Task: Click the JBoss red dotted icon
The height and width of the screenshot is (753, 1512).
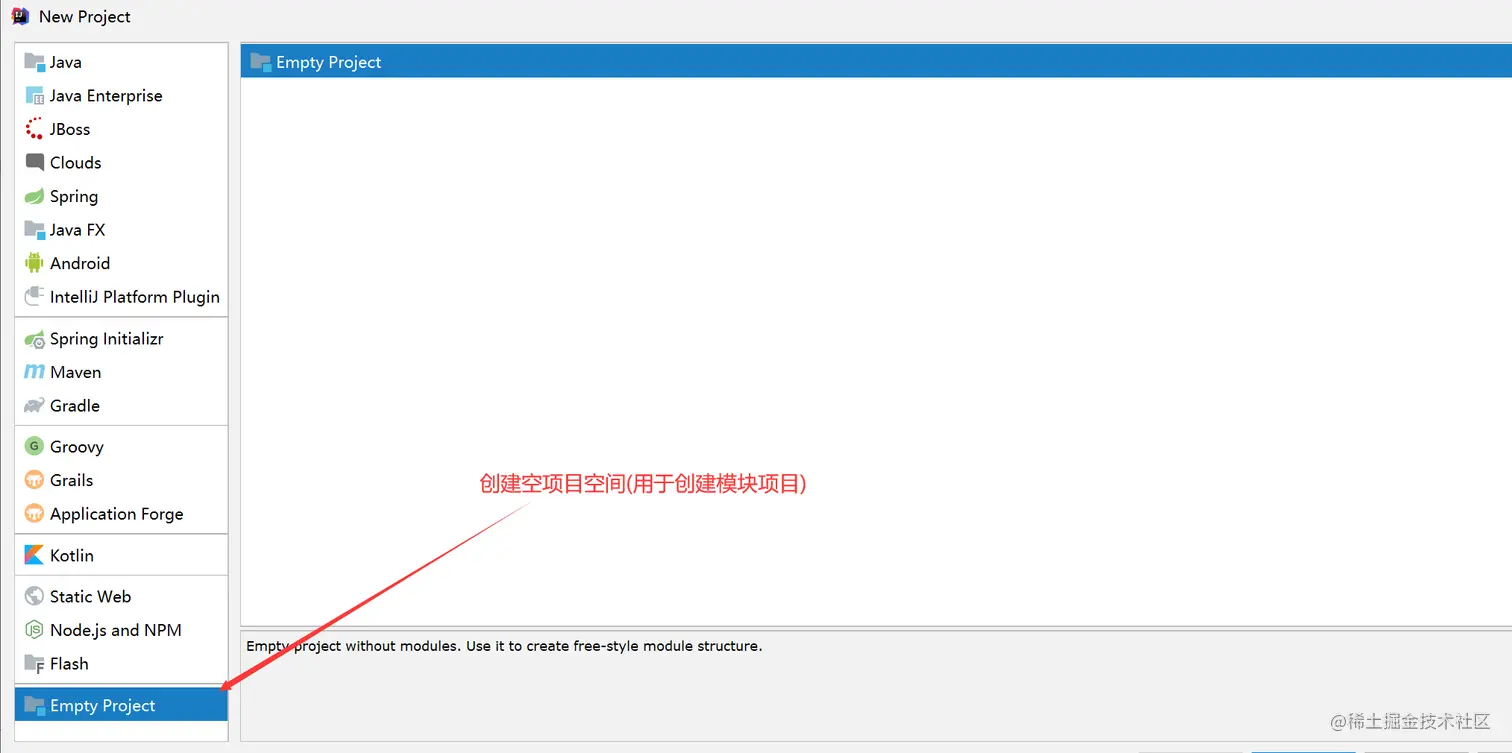Action: point(35,129)
